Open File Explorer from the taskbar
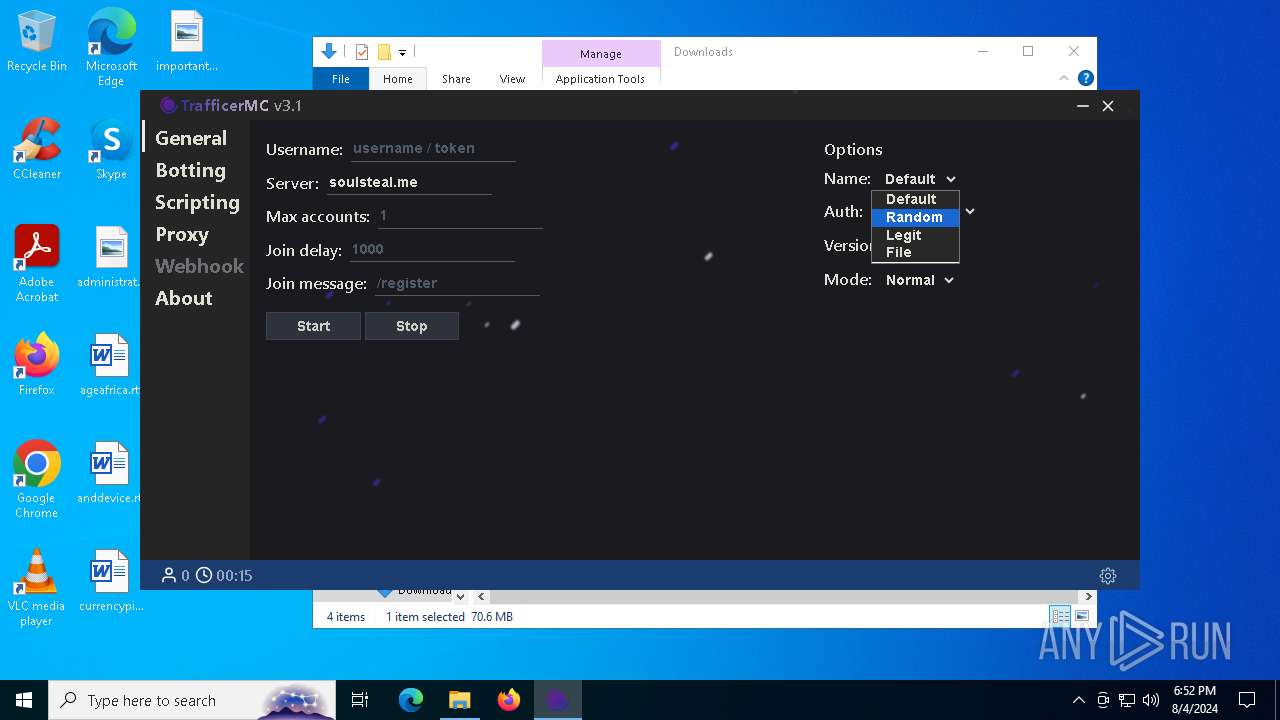 pos(460,700)
